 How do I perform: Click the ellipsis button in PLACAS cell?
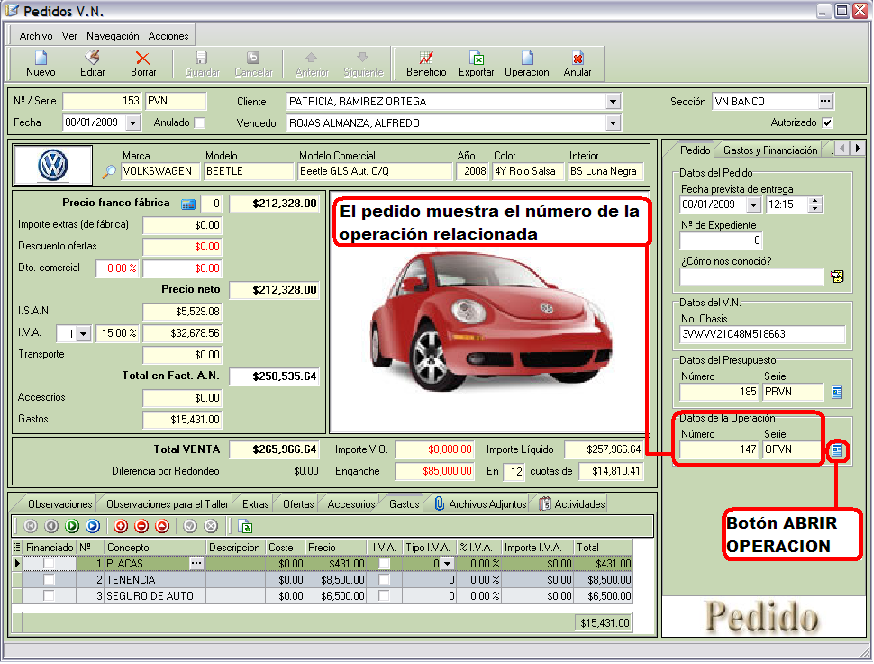pos(196,564)
